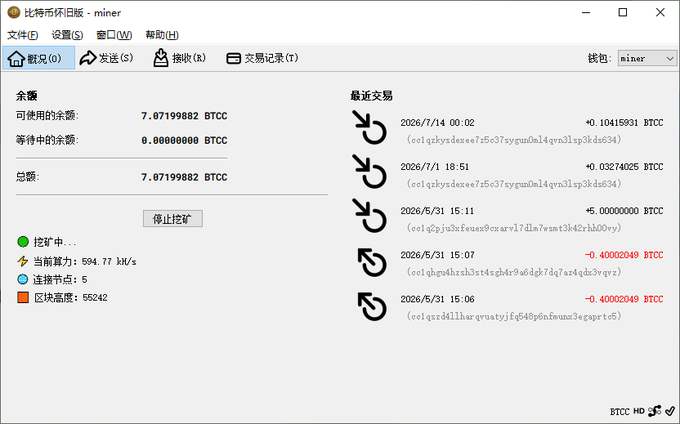Close the miner wallet window
The width and height of the screenshot is (680, 424).
coord(660,13)
